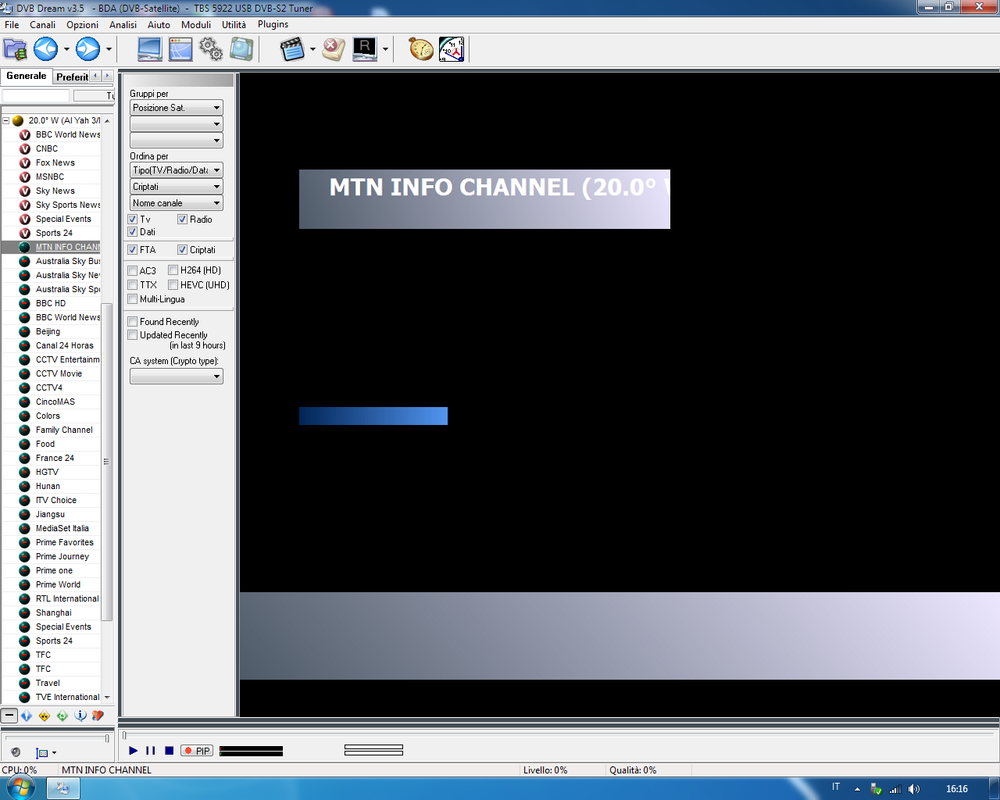Click the yellow diamond icon below list
The image size is (1000, 800).
point(44,716)
